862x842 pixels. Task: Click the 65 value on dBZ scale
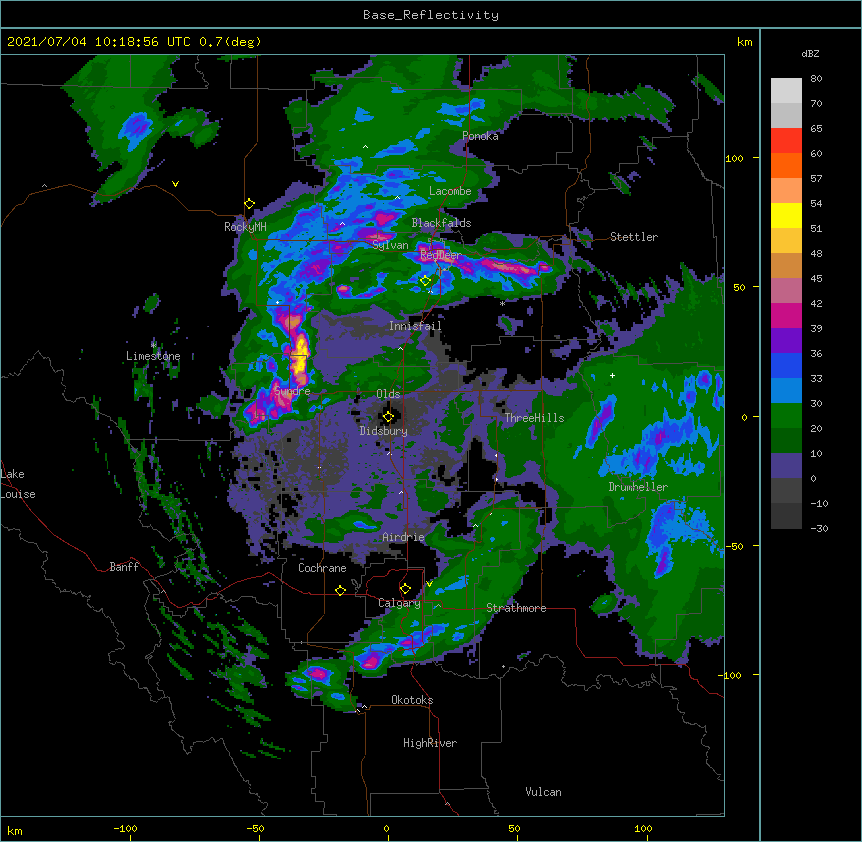[x=816, y=129]
